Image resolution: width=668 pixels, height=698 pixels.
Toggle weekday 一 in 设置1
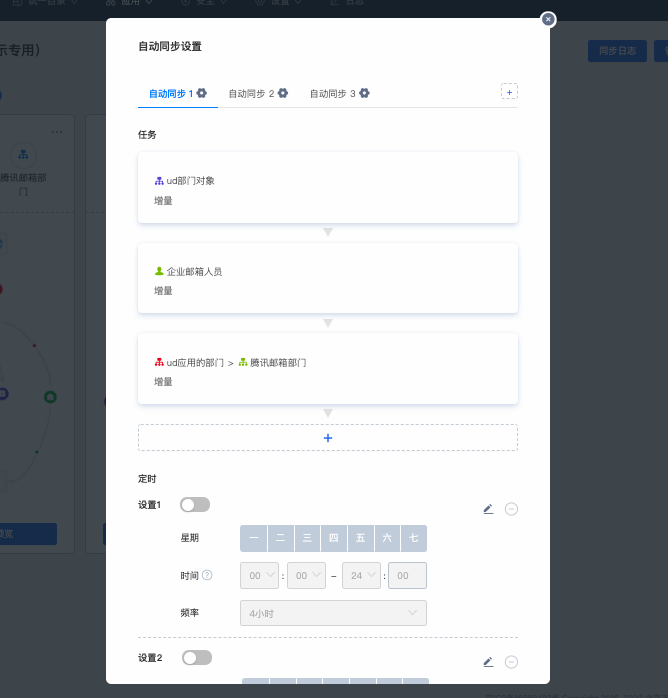(254, 538)
